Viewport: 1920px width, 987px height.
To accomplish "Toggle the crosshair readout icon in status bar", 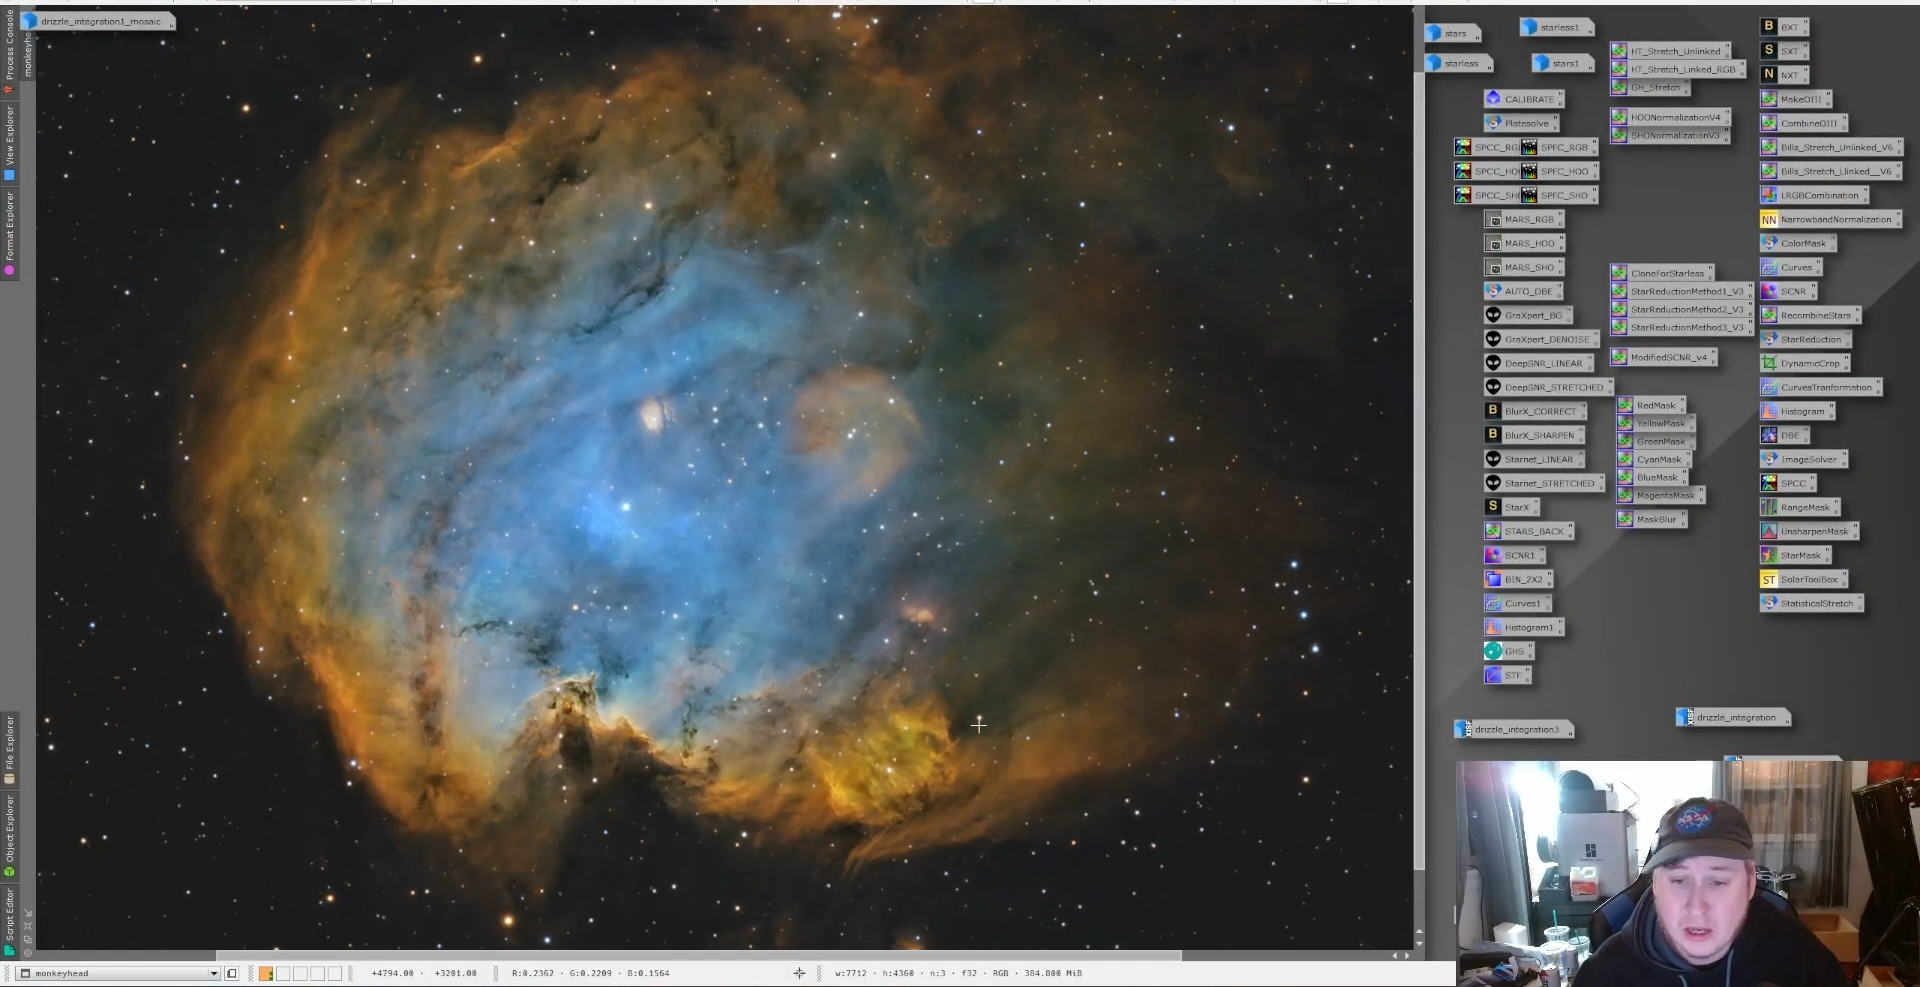I will [799, 973].
